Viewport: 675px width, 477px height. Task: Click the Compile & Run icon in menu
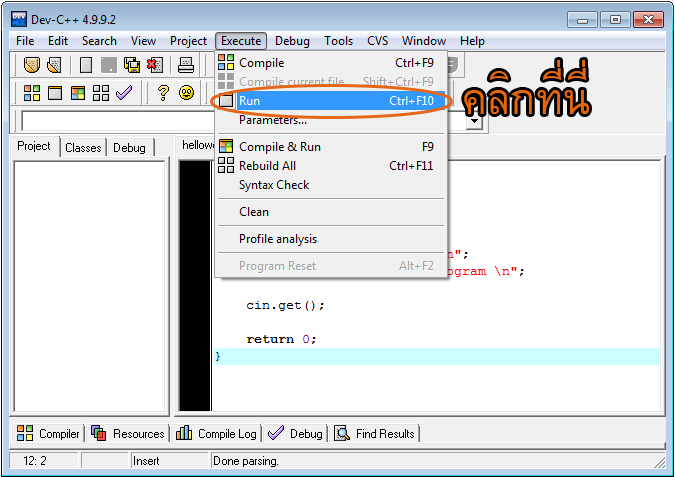[x=226, y=146]
